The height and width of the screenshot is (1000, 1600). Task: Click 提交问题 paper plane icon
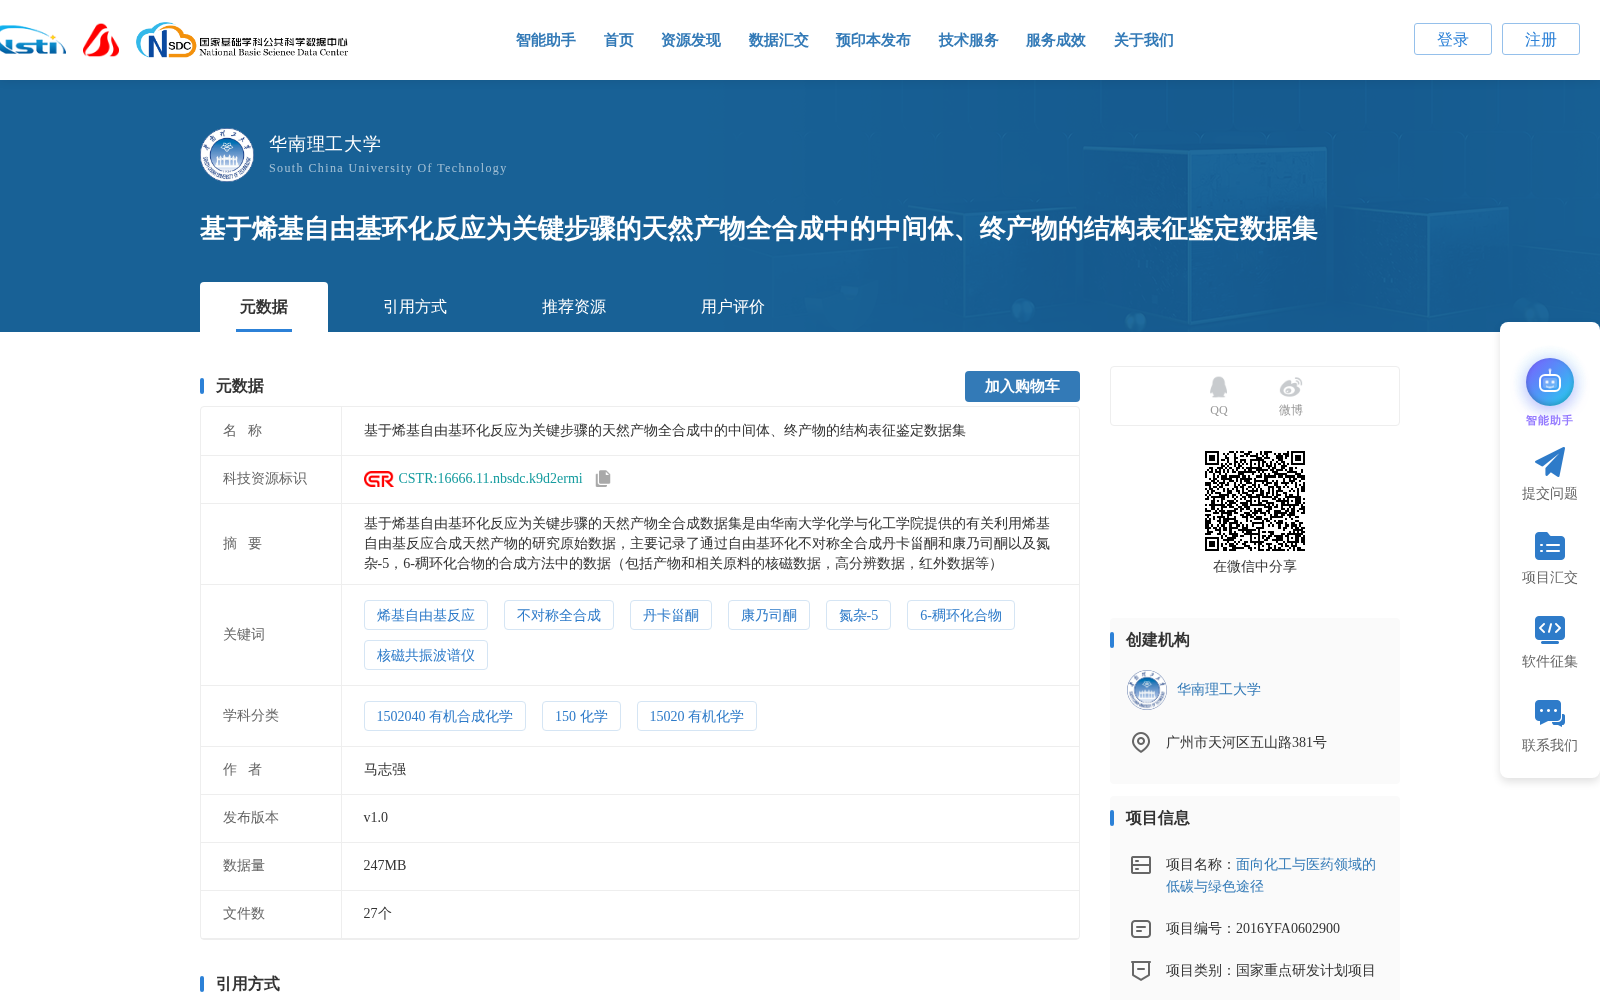1549,462
